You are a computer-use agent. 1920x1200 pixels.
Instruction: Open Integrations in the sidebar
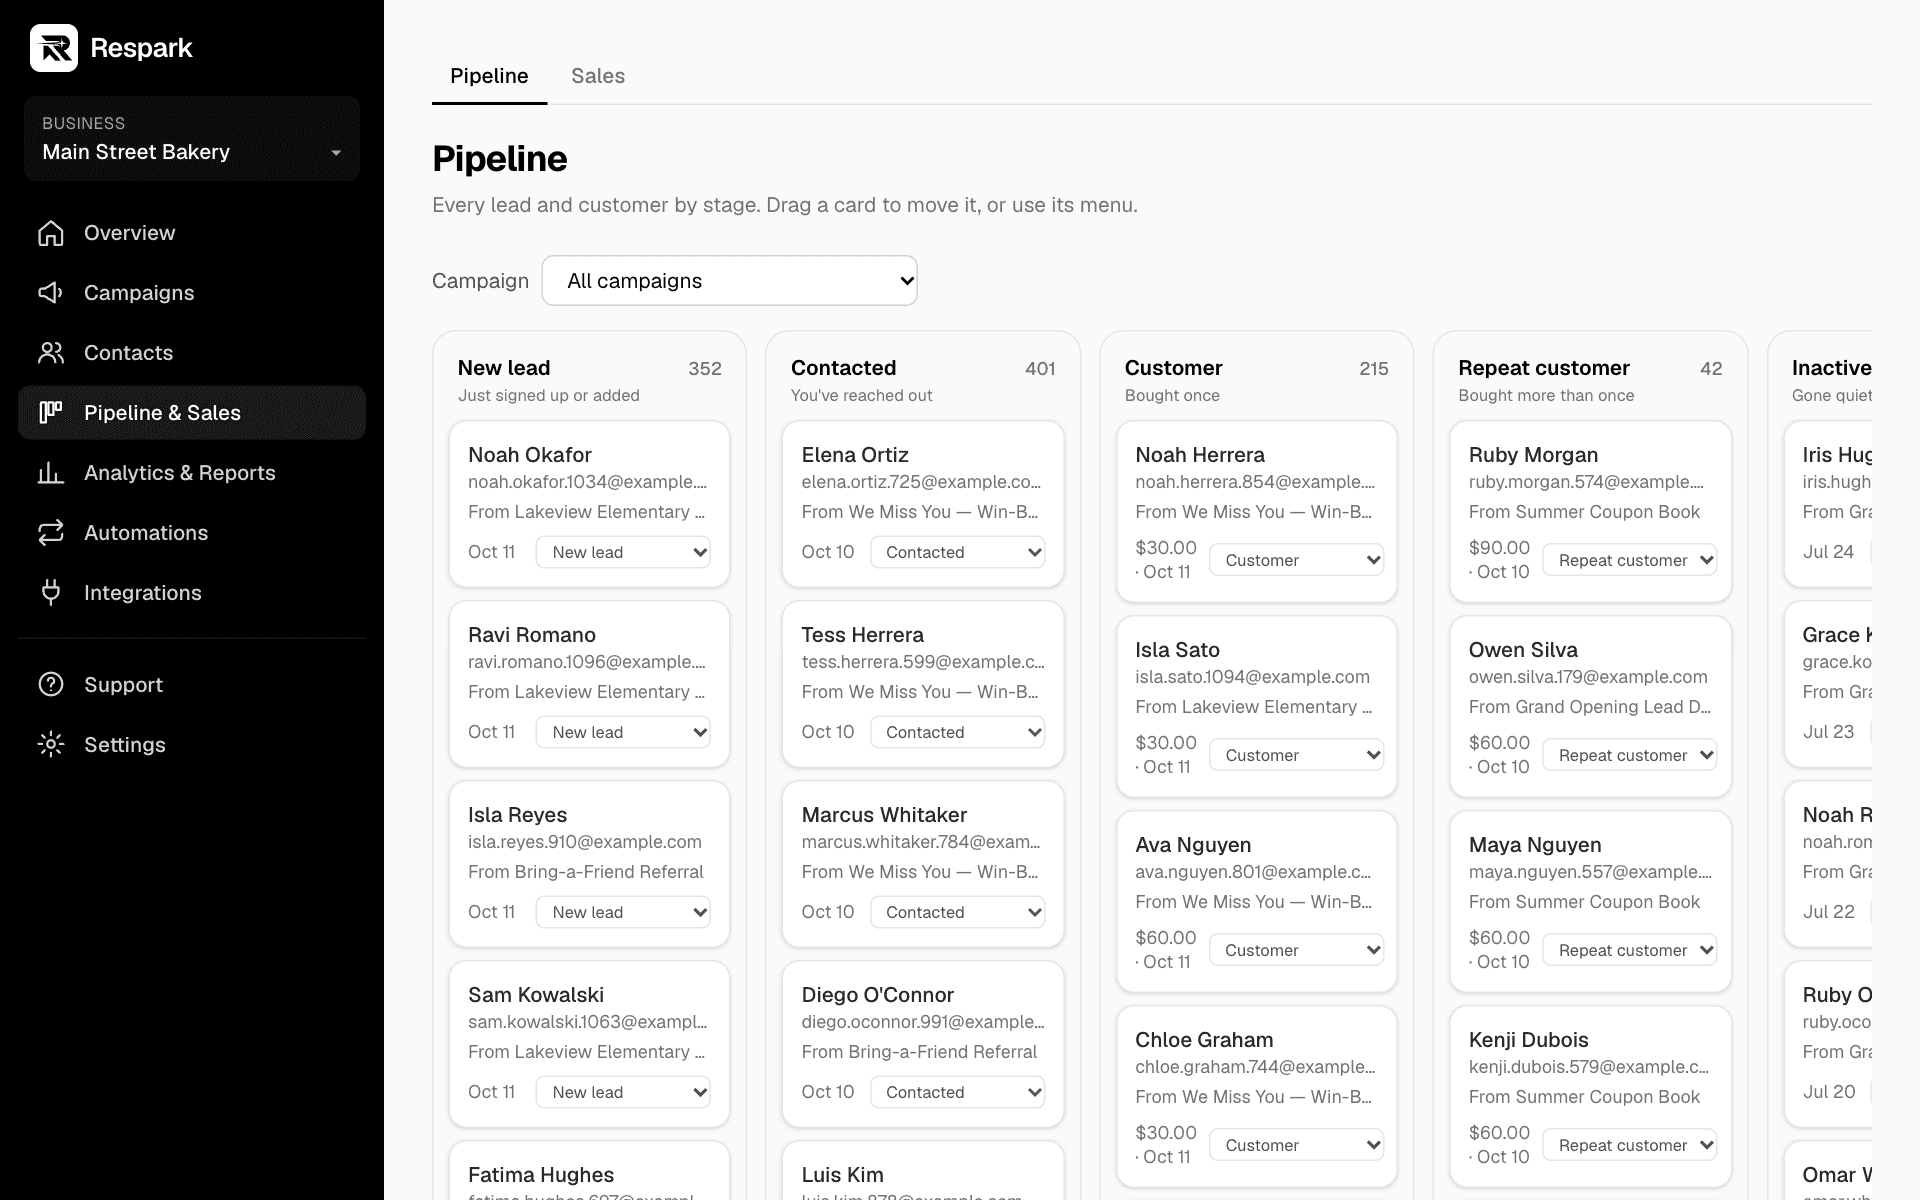[x=192, y=593]
